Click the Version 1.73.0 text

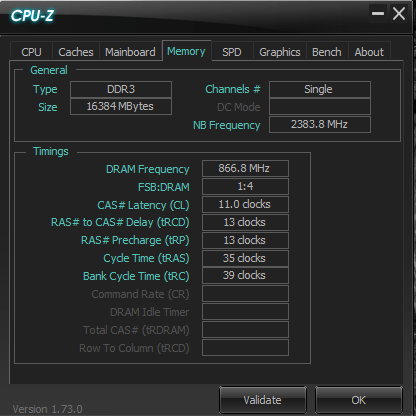(x=47, y=409)
